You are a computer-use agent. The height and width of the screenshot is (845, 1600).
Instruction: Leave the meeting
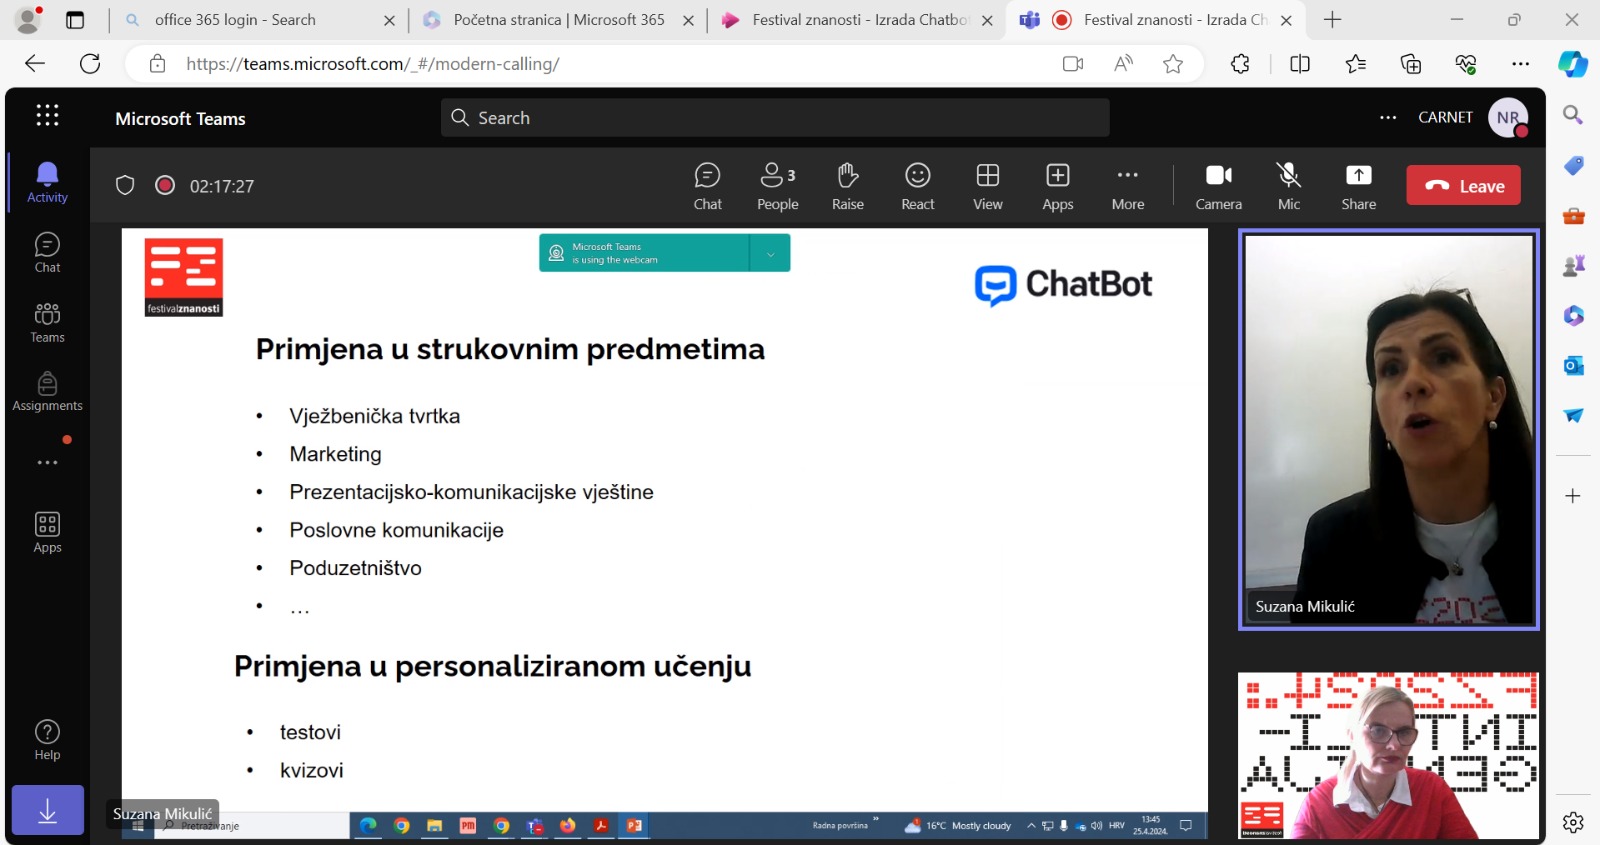[x=1463, y=185]
